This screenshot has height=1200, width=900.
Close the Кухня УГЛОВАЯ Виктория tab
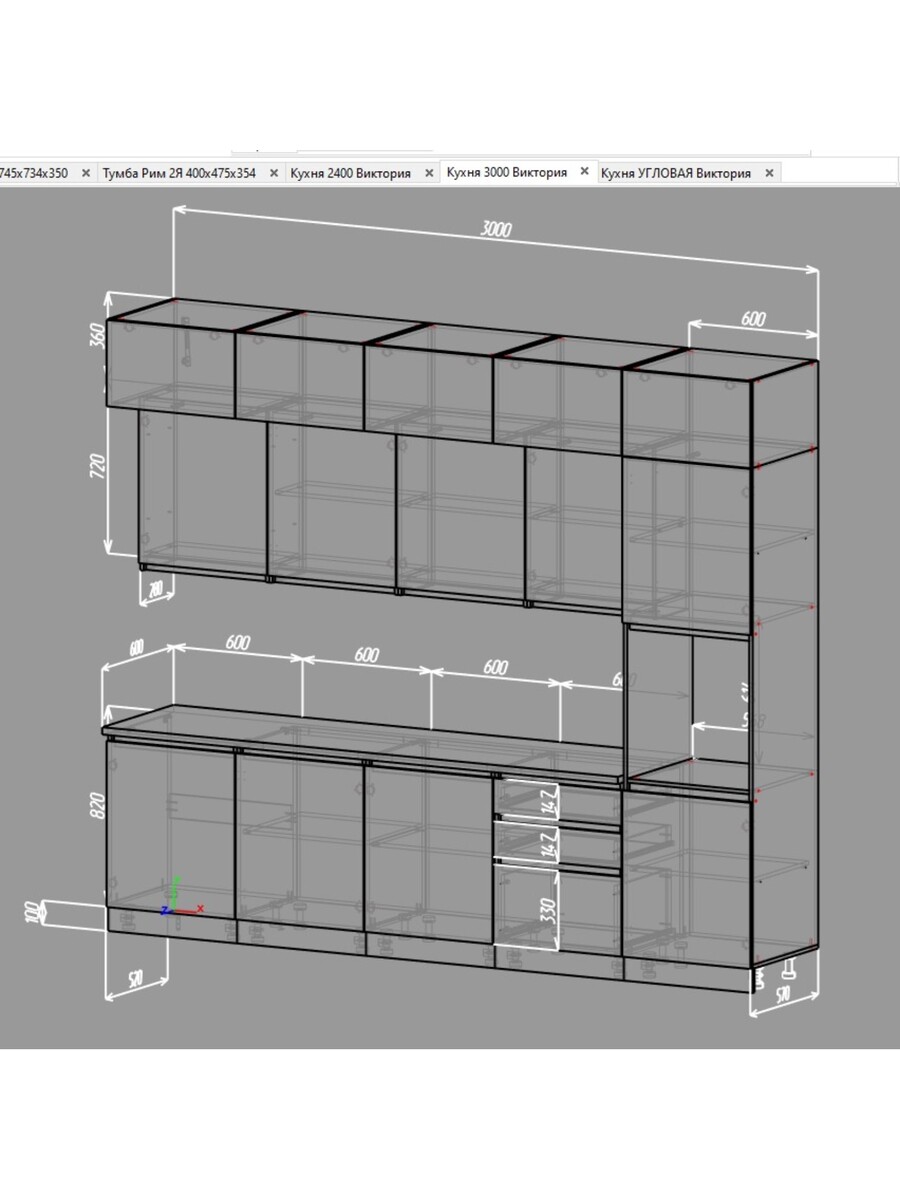coord(769,173)
